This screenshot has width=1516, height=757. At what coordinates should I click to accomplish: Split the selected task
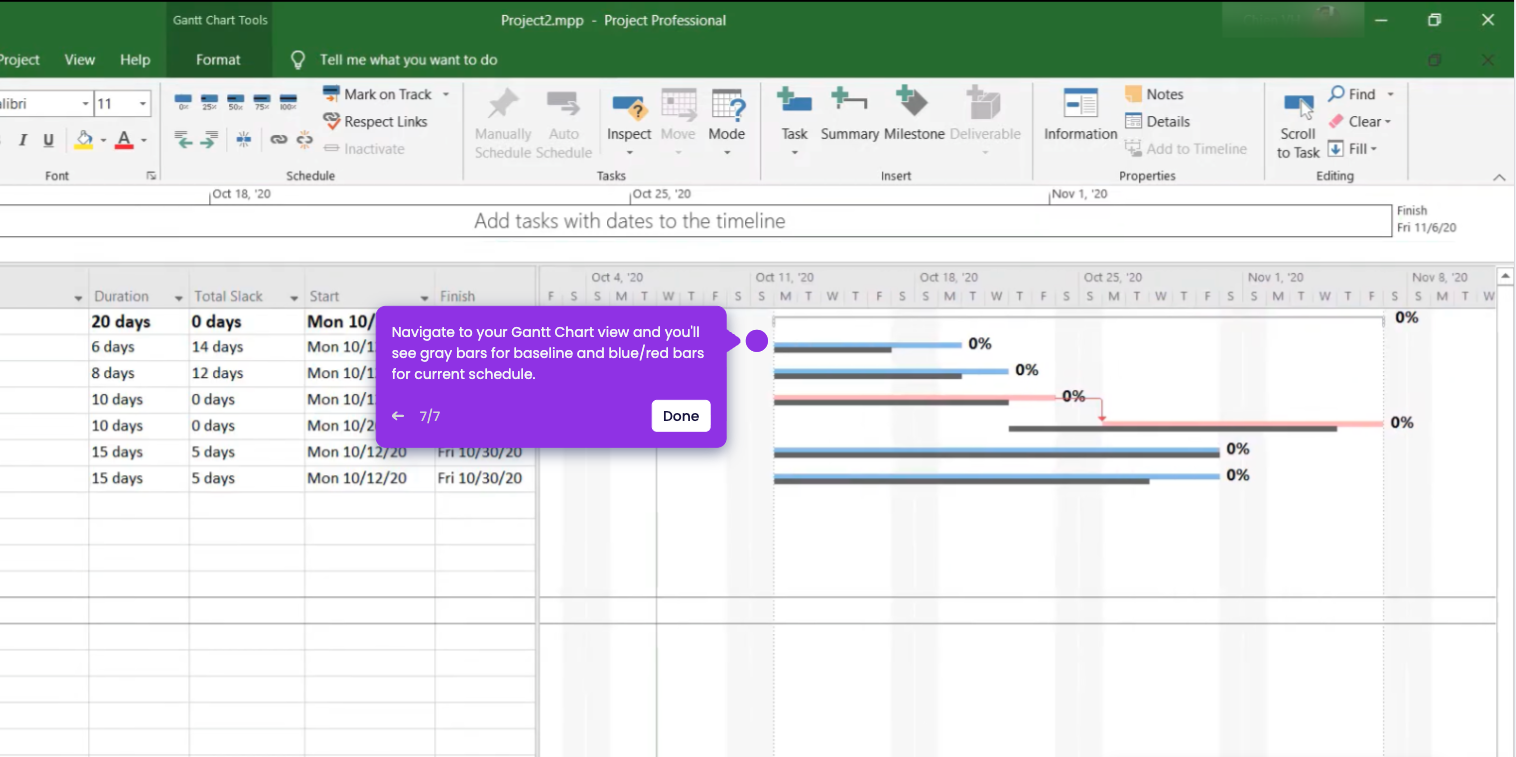tap(243, 140)
